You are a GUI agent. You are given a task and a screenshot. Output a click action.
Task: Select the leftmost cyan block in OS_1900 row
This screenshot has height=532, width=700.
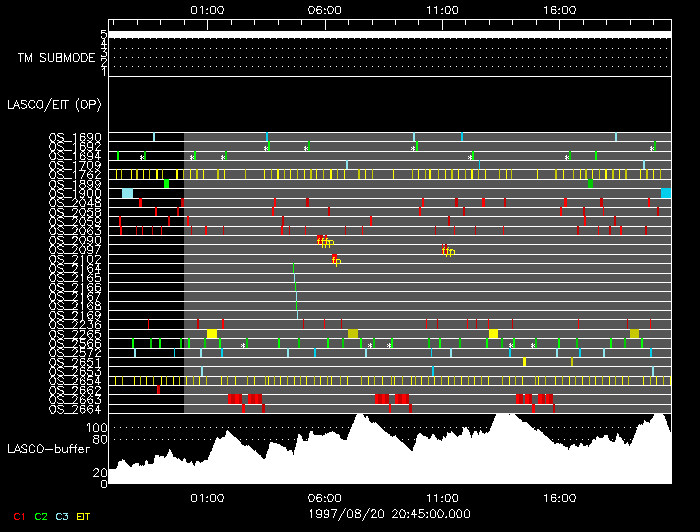coord(127,193)
